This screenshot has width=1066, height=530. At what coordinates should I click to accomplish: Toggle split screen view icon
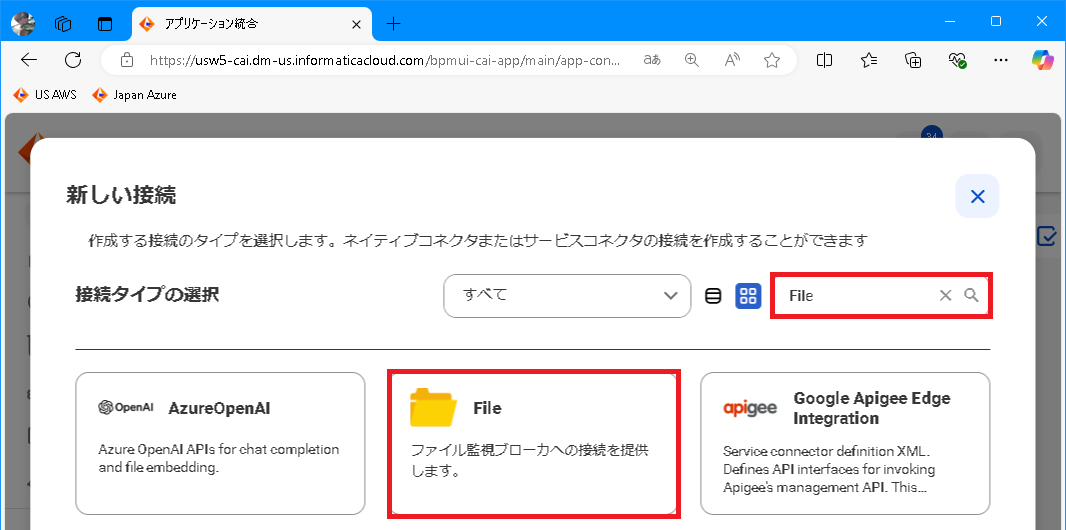[x=824, y=60]
